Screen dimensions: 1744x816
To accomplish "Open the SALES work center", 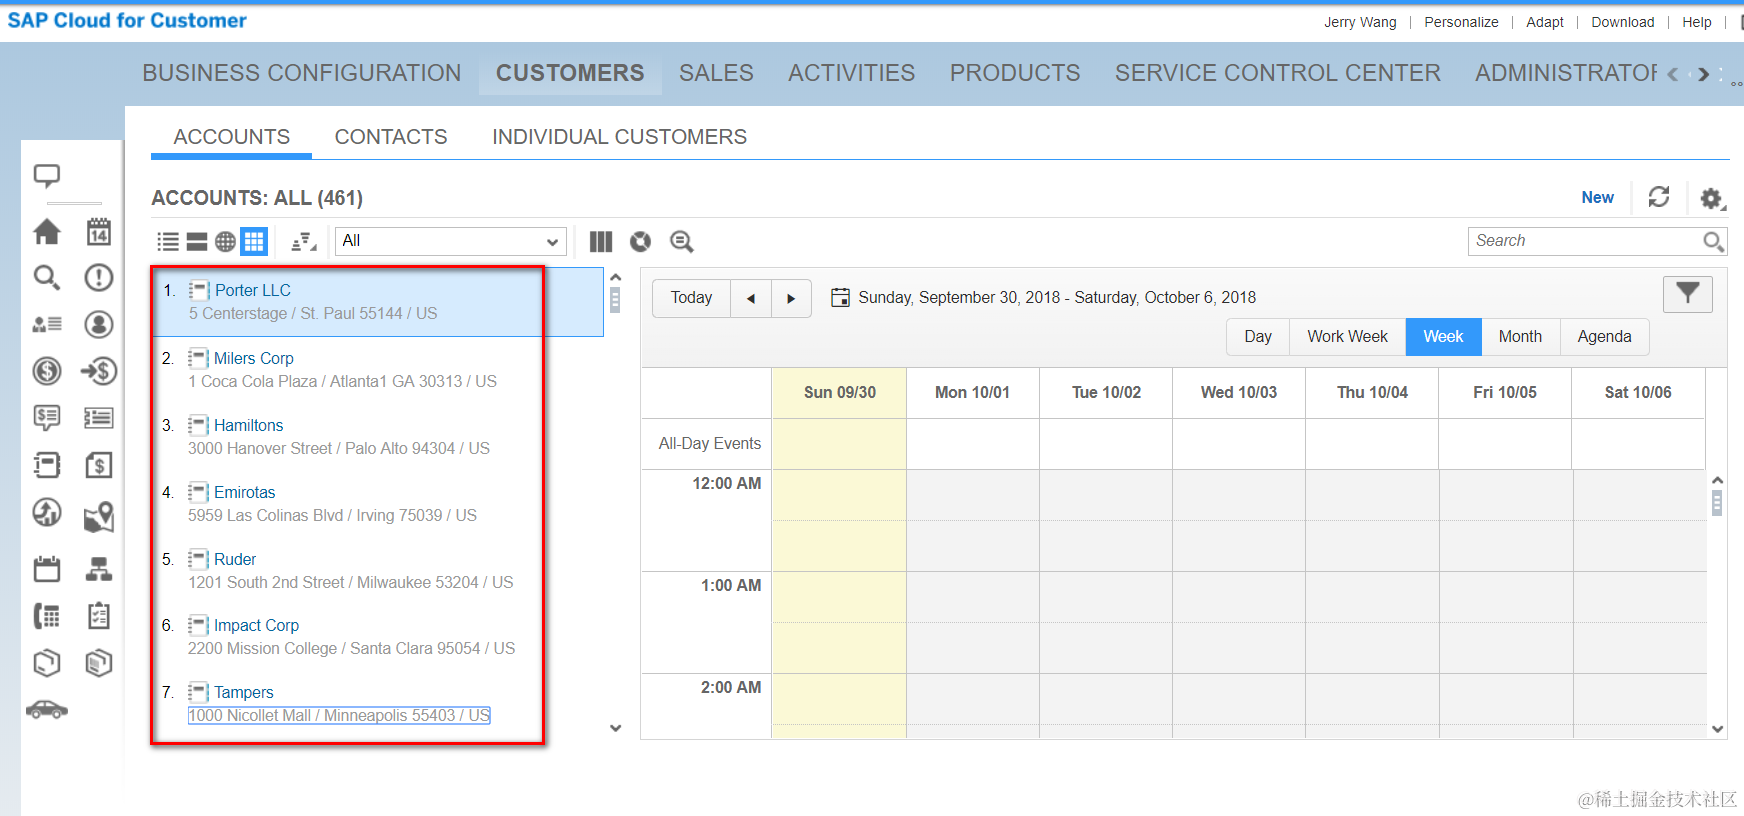I will 716,73.
